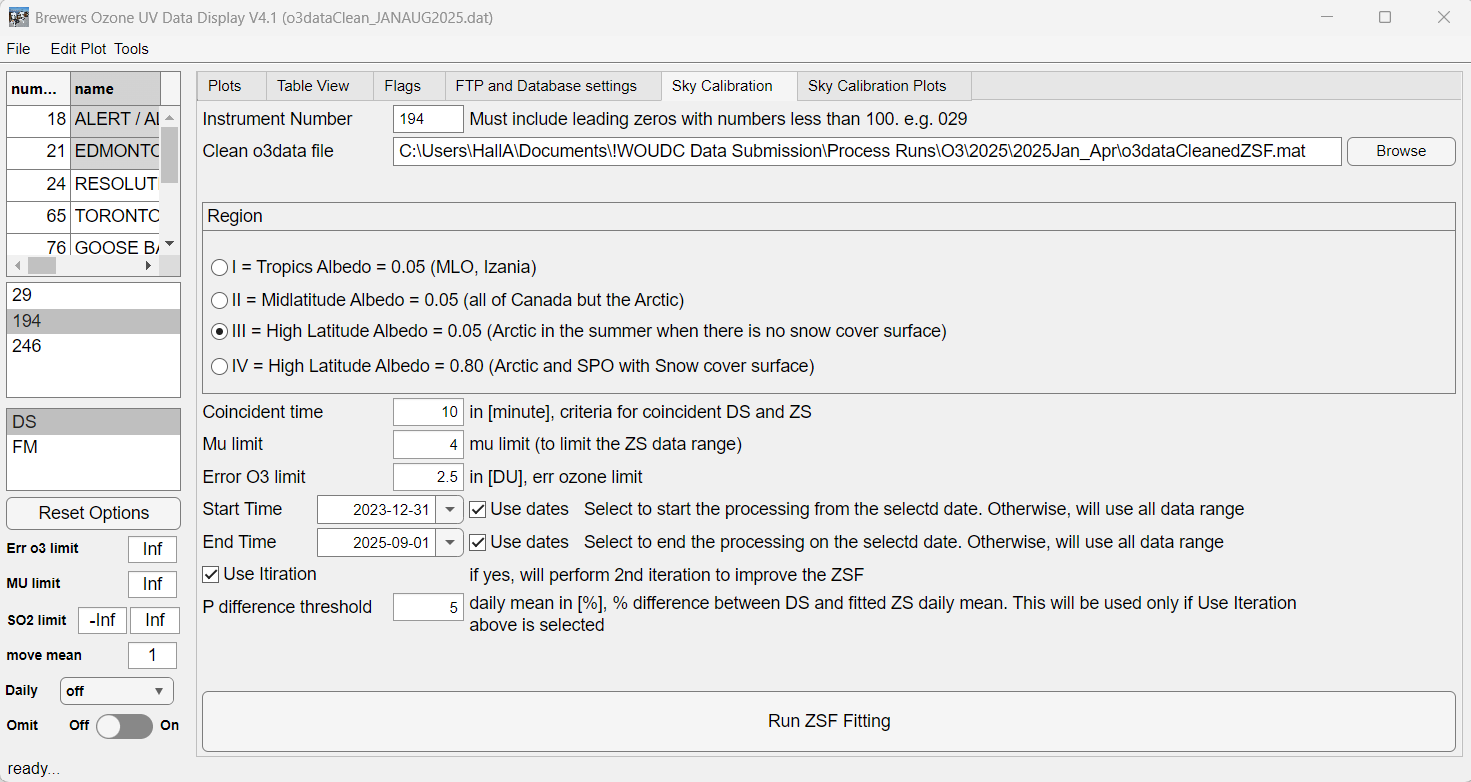The height and width of the screenshot is (782, 1471).
Task: Select Region II Midlatitude Albedo option
Action: tap(219, 300)
